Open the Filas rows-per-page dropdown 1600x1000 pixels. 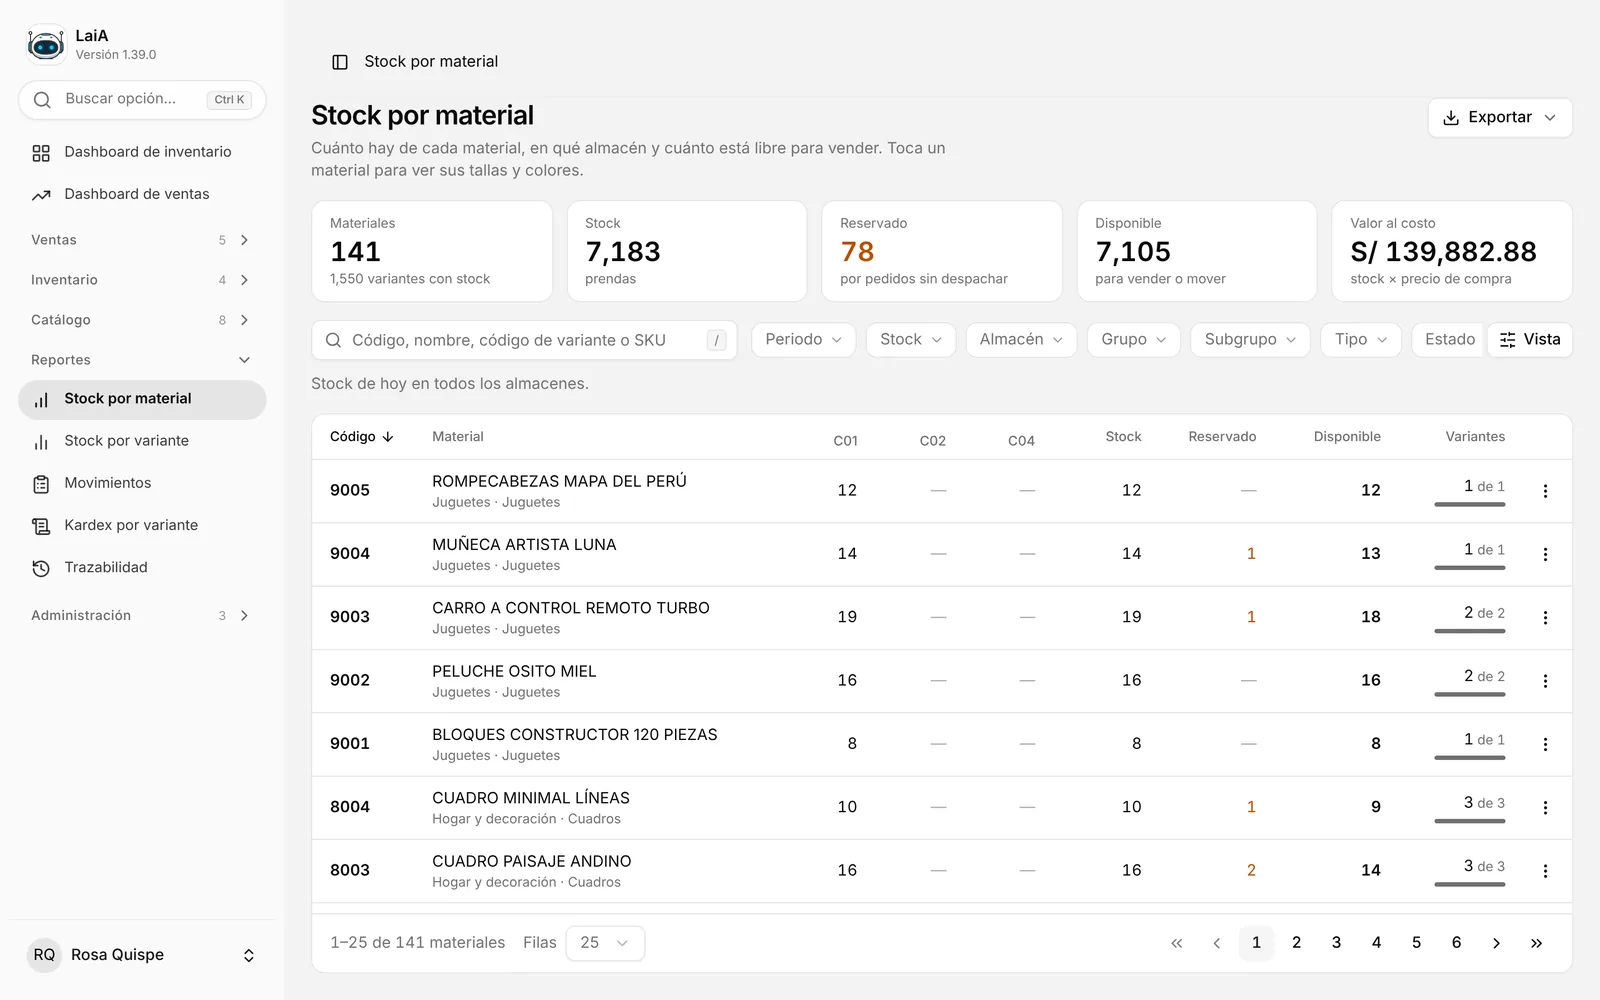pos(605,943)
